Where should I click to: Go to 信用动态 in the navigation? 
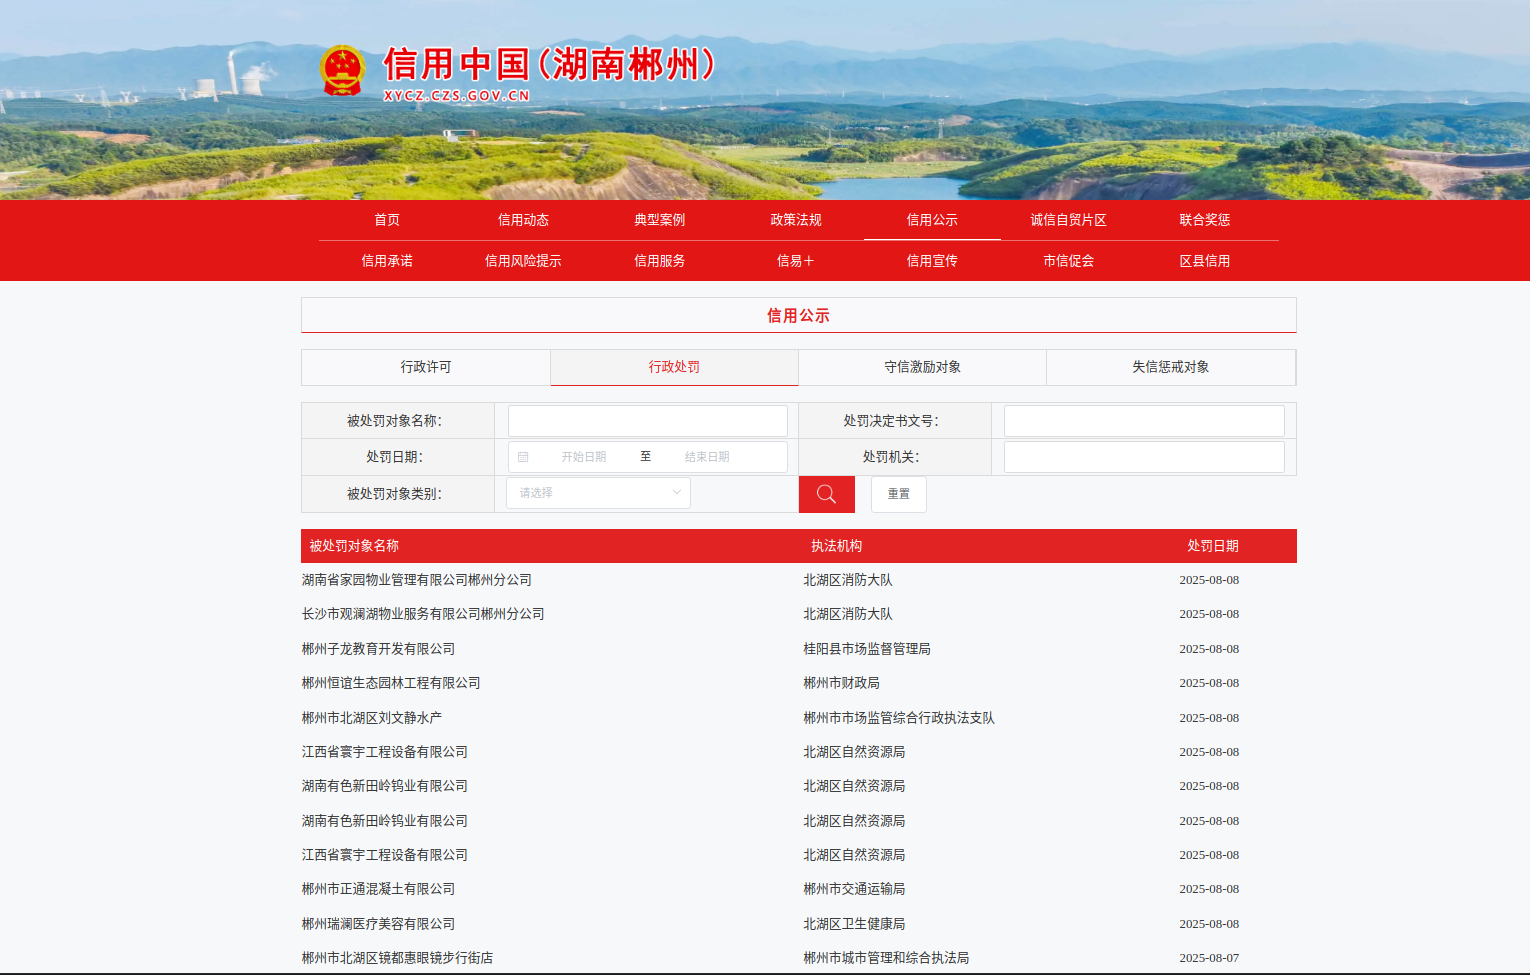point(523,220)
